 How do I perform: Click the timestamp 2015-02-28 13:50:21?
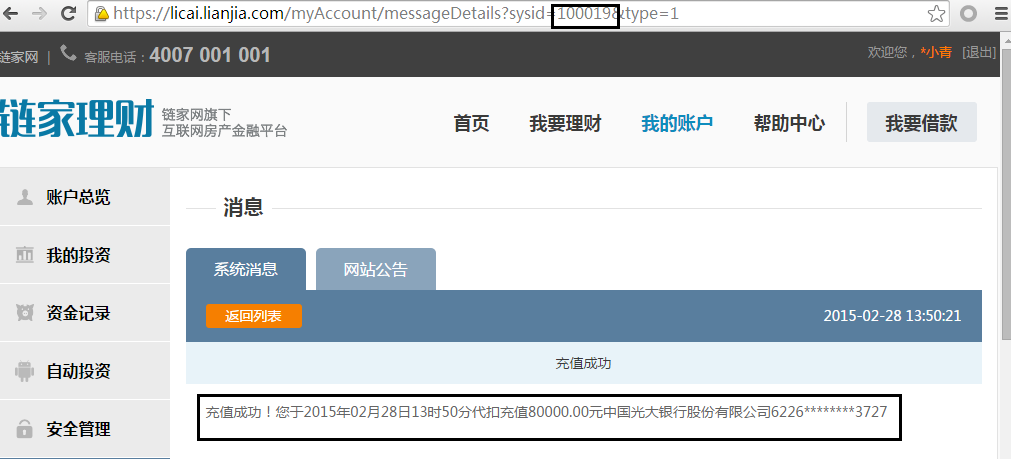pyautogui.click(x=892, y=317)
